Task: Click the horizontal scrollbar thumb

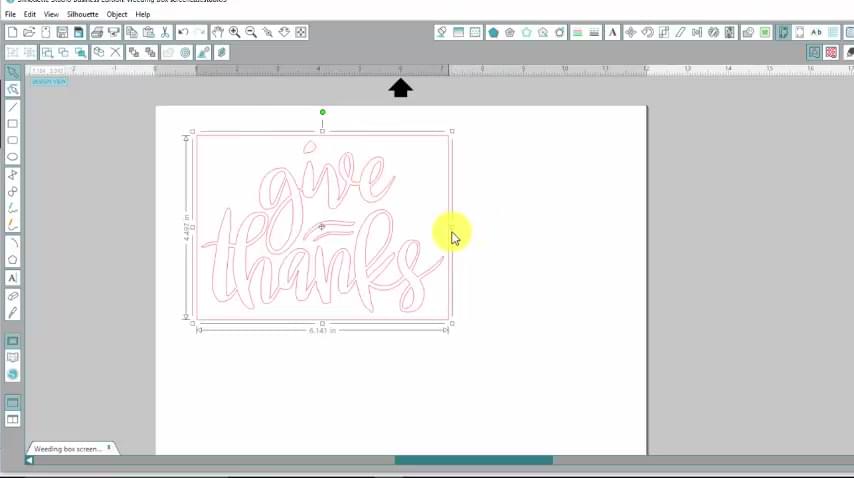Action: point(473,461)
